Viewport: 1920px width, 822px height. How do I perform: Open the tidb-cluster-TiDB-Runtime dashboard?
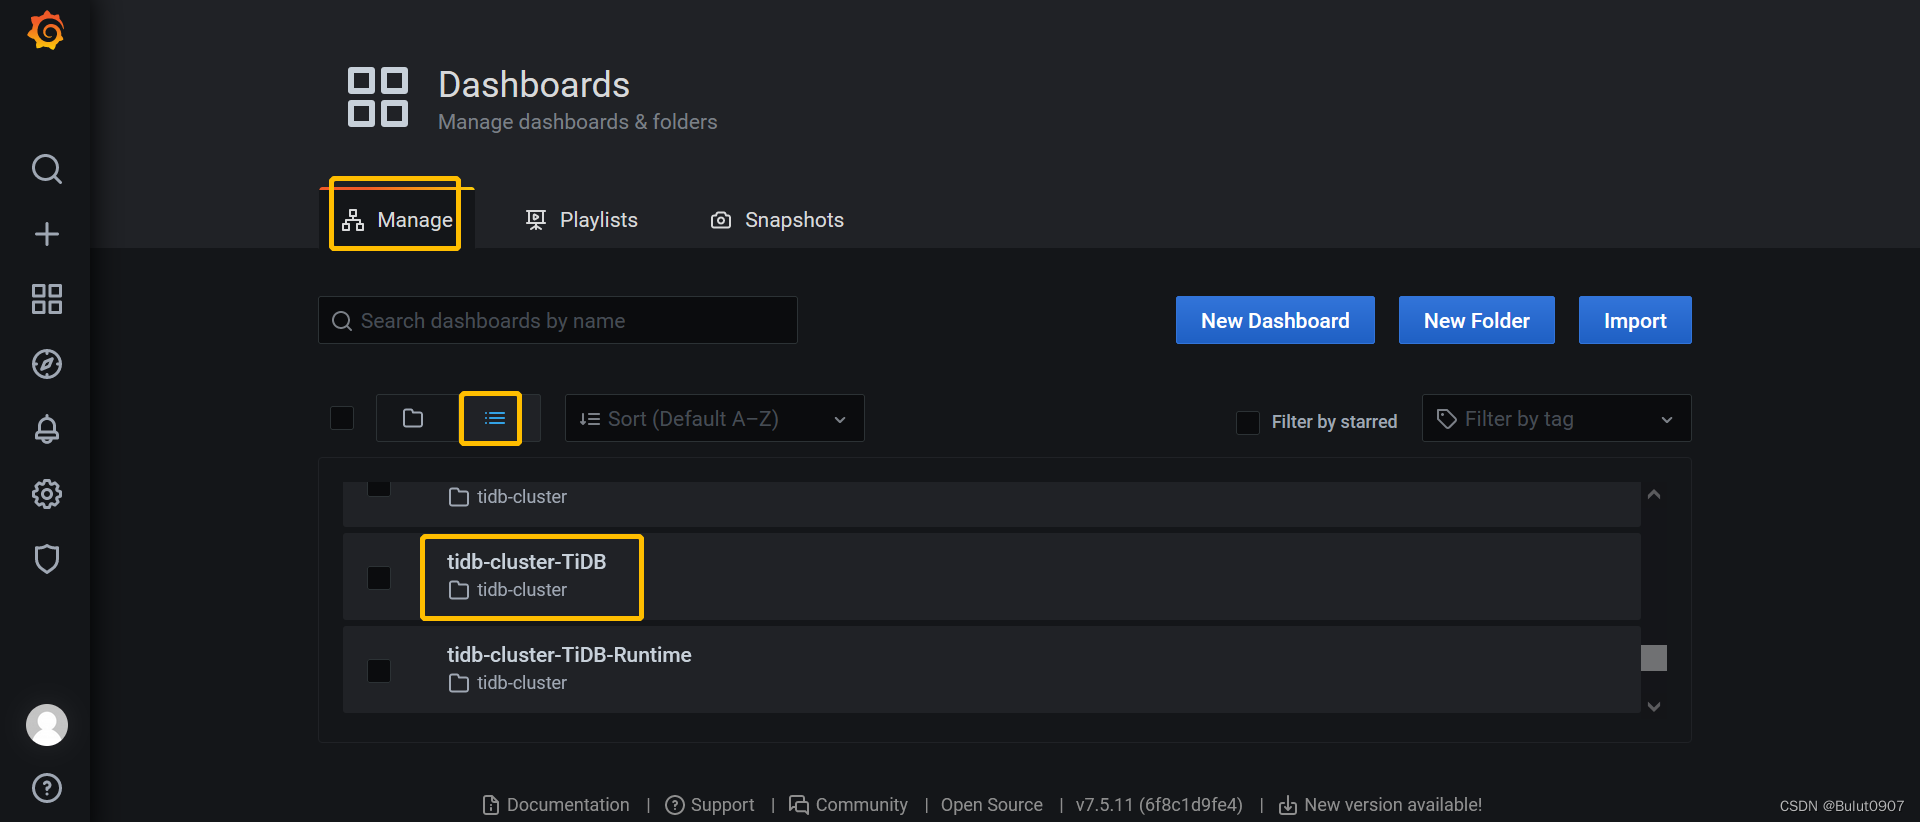[x=569, y=655]
